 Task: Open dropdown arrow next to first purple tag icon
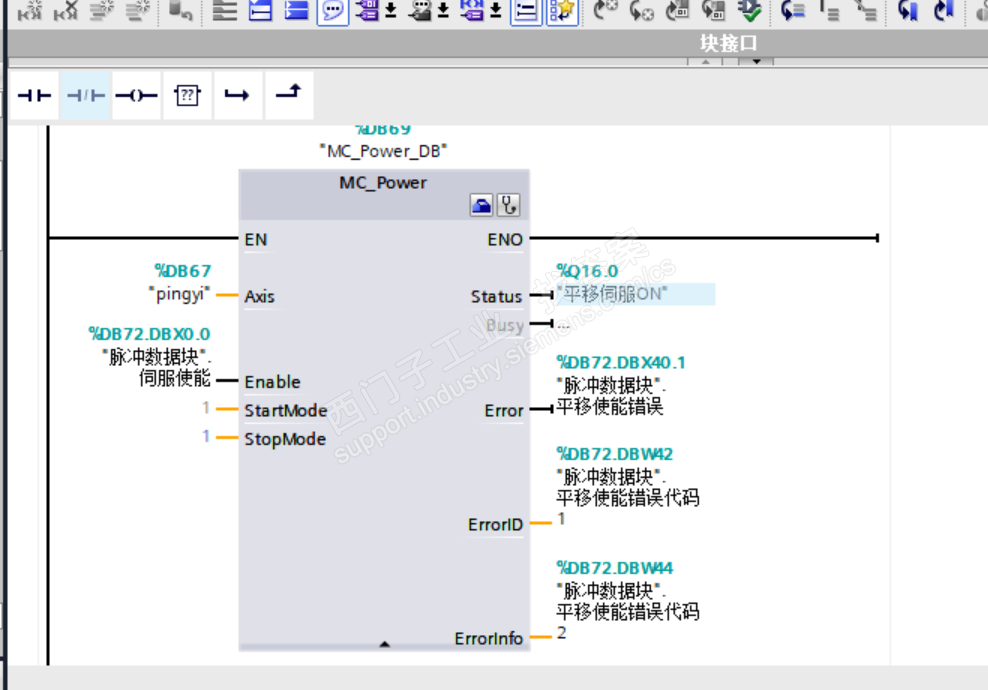point(391,11)
